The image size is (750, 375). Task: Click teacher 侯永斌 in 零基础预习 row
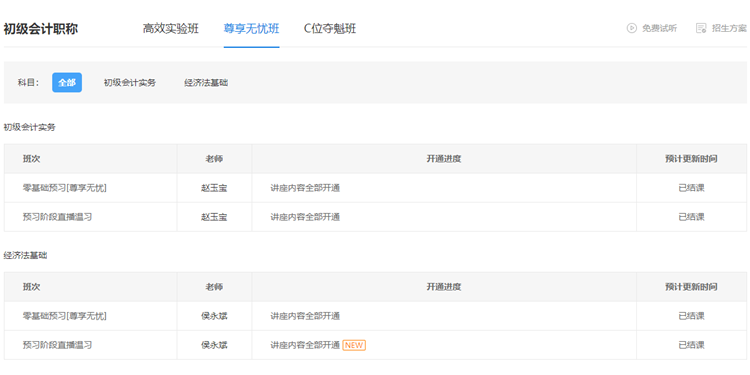214,316
